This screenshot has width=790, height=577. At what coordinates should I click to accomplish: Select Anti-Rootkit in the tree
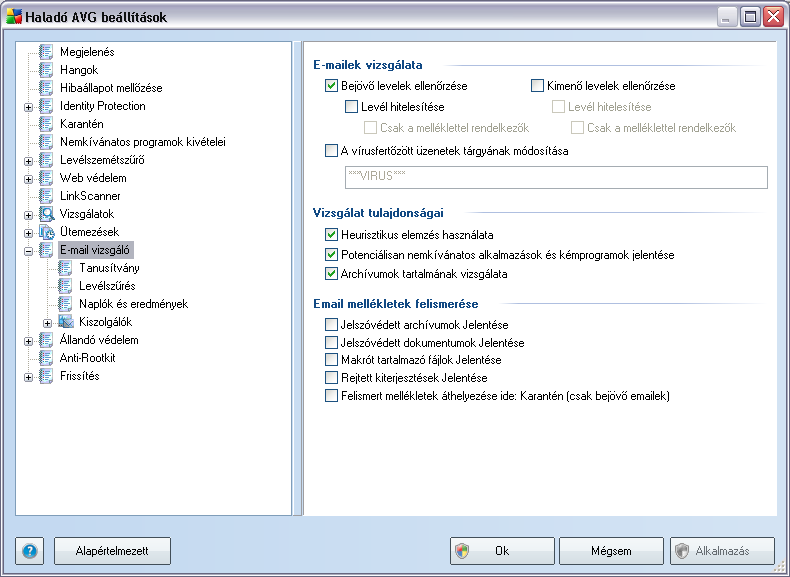pos(88,358)
